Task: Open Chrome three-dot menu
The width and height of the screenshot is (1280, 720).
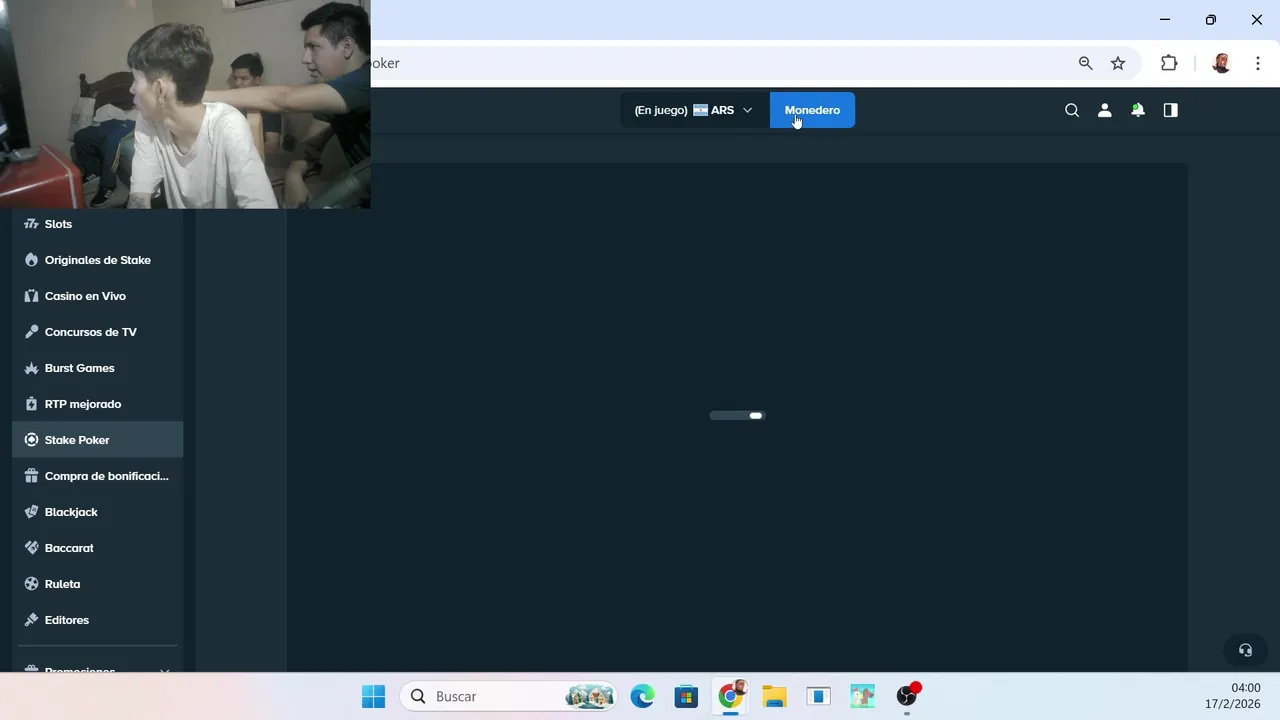Action: (1258, 63)
